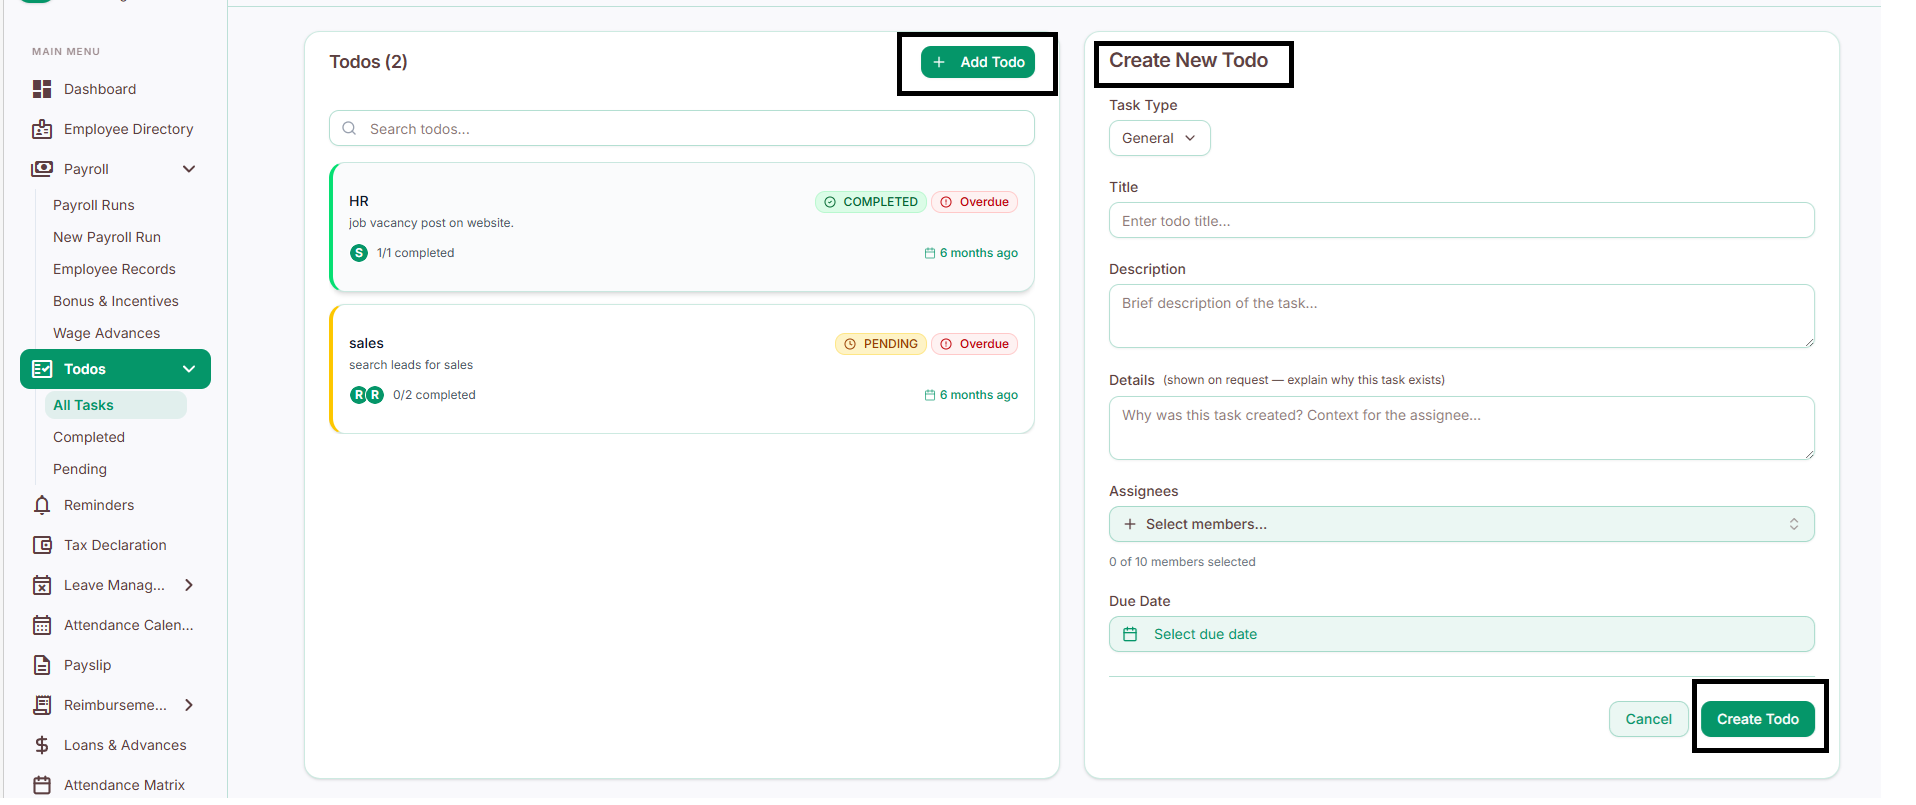Click the Employee Directory icon

point(42,129)
